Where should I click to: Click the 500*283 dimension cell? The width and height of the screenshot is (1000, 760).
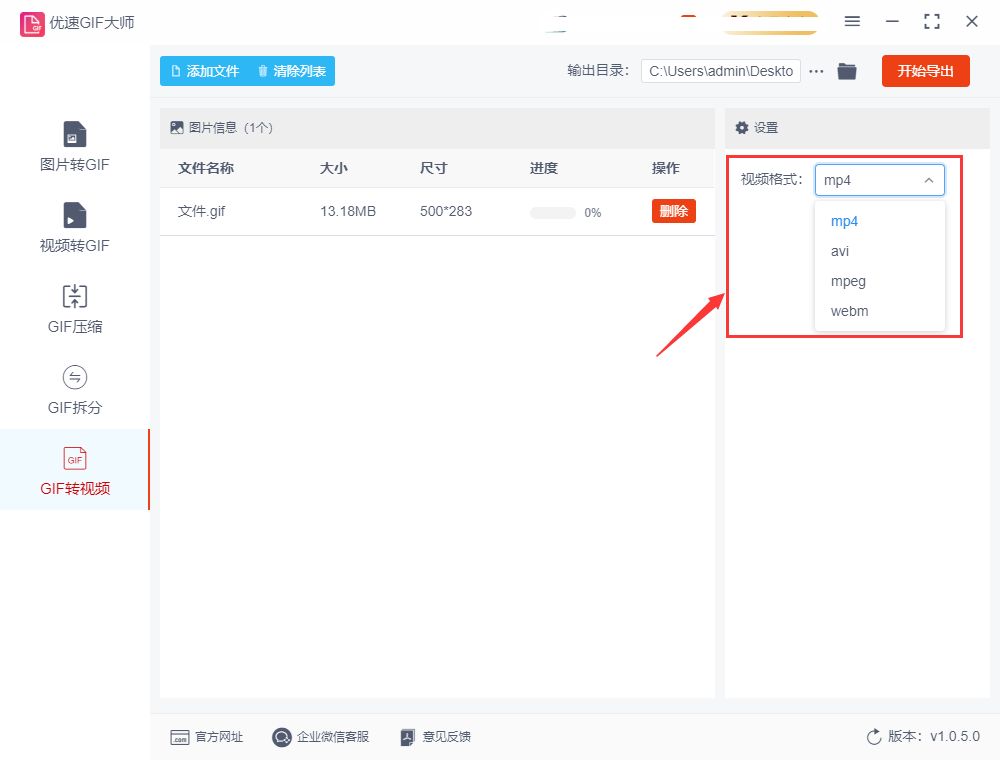[x=446, y=211]
